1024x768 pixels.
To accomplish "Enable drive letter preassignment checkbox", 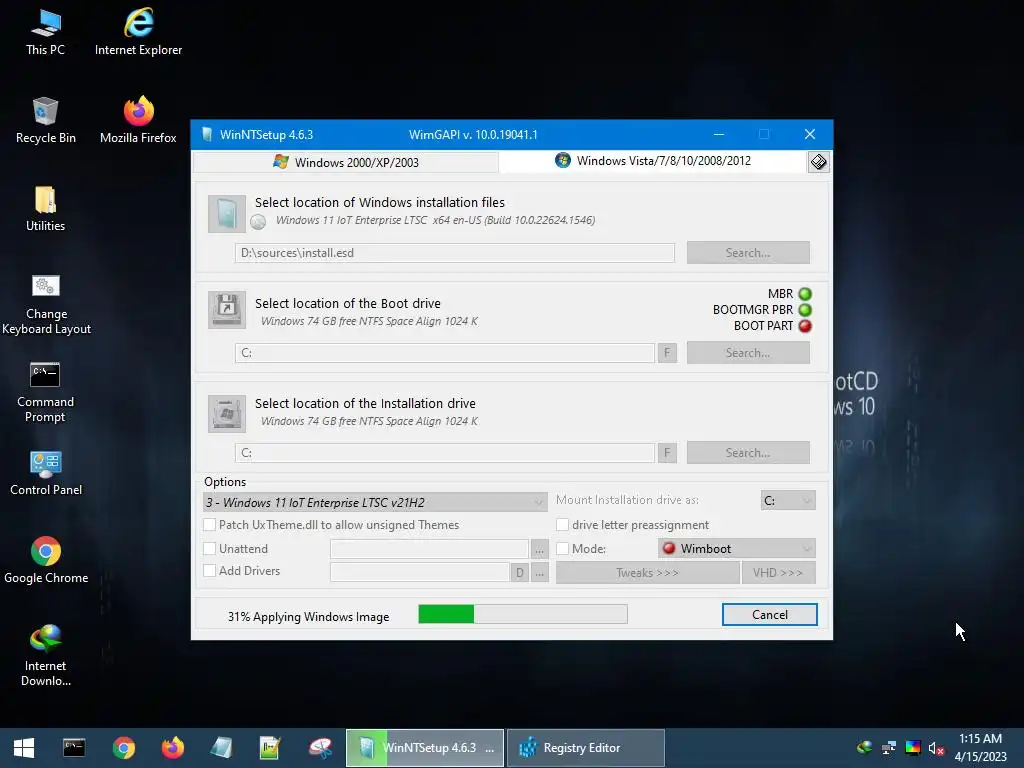I will click(562, 524).
